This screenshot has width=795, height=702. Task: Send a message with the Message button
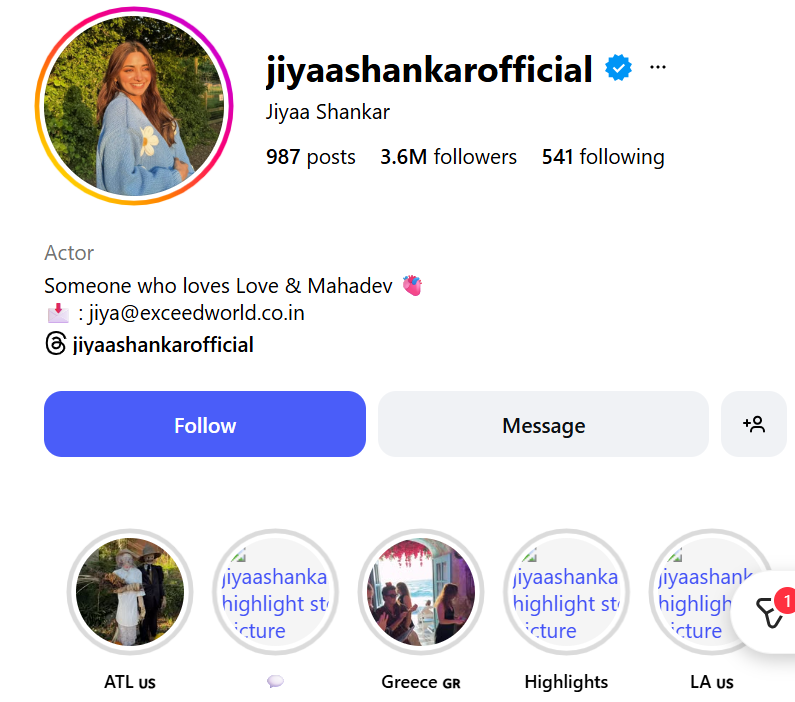point(543,424)
